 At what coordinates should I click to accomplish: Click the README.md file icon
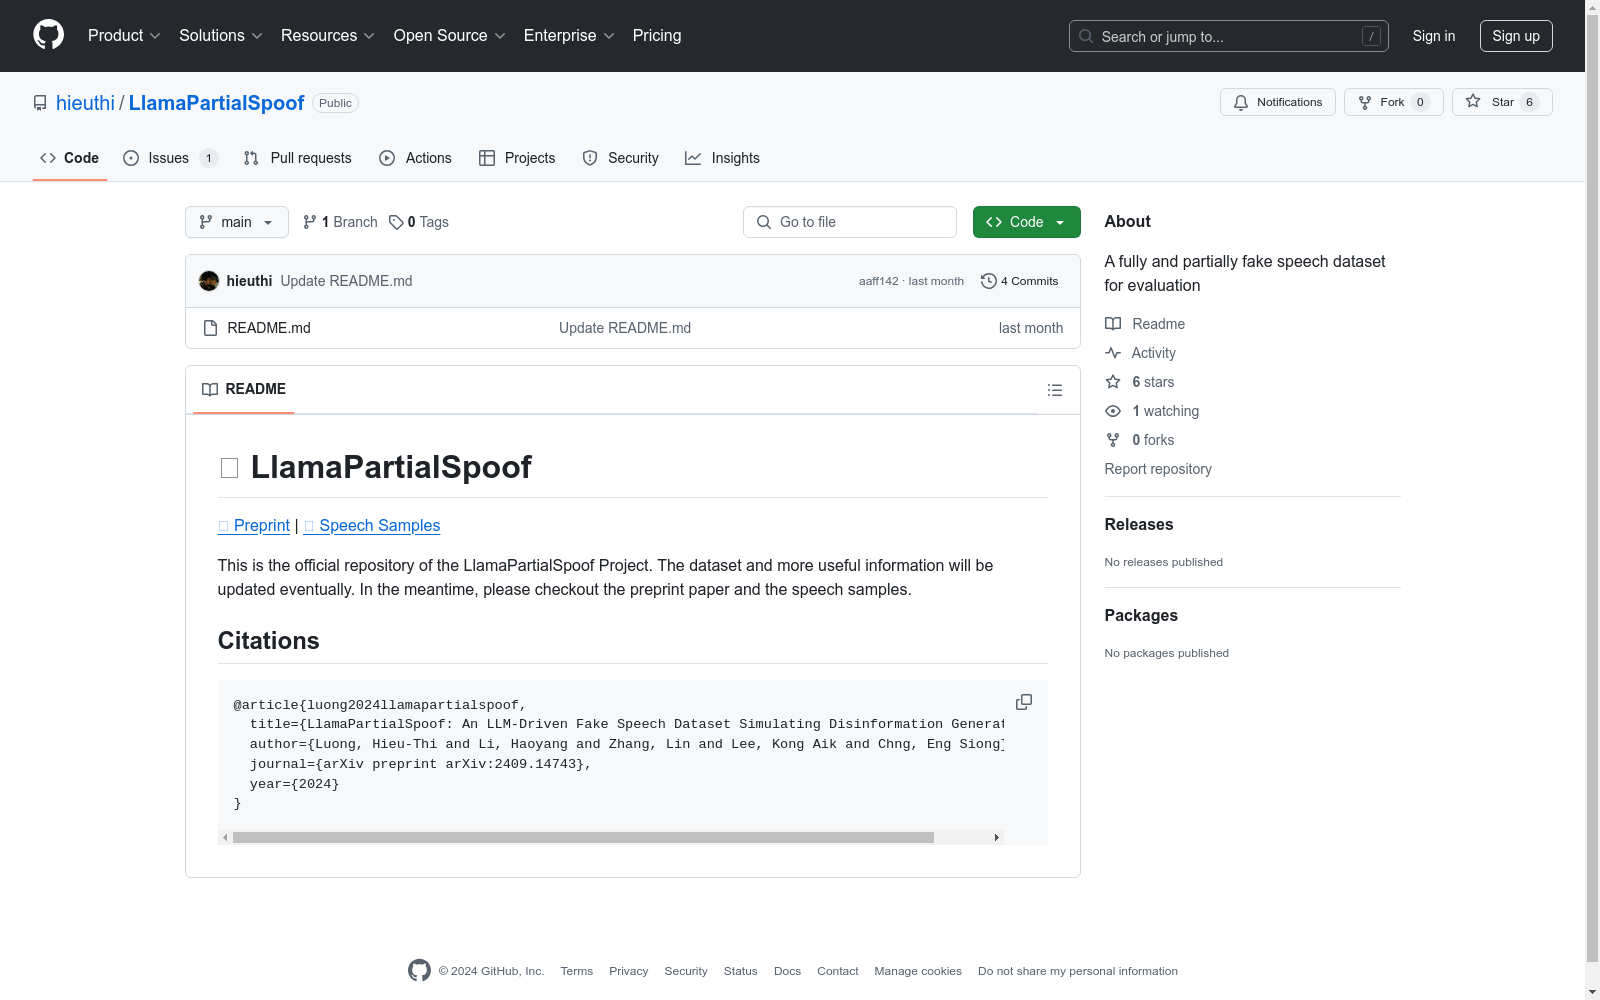(210, 328)
